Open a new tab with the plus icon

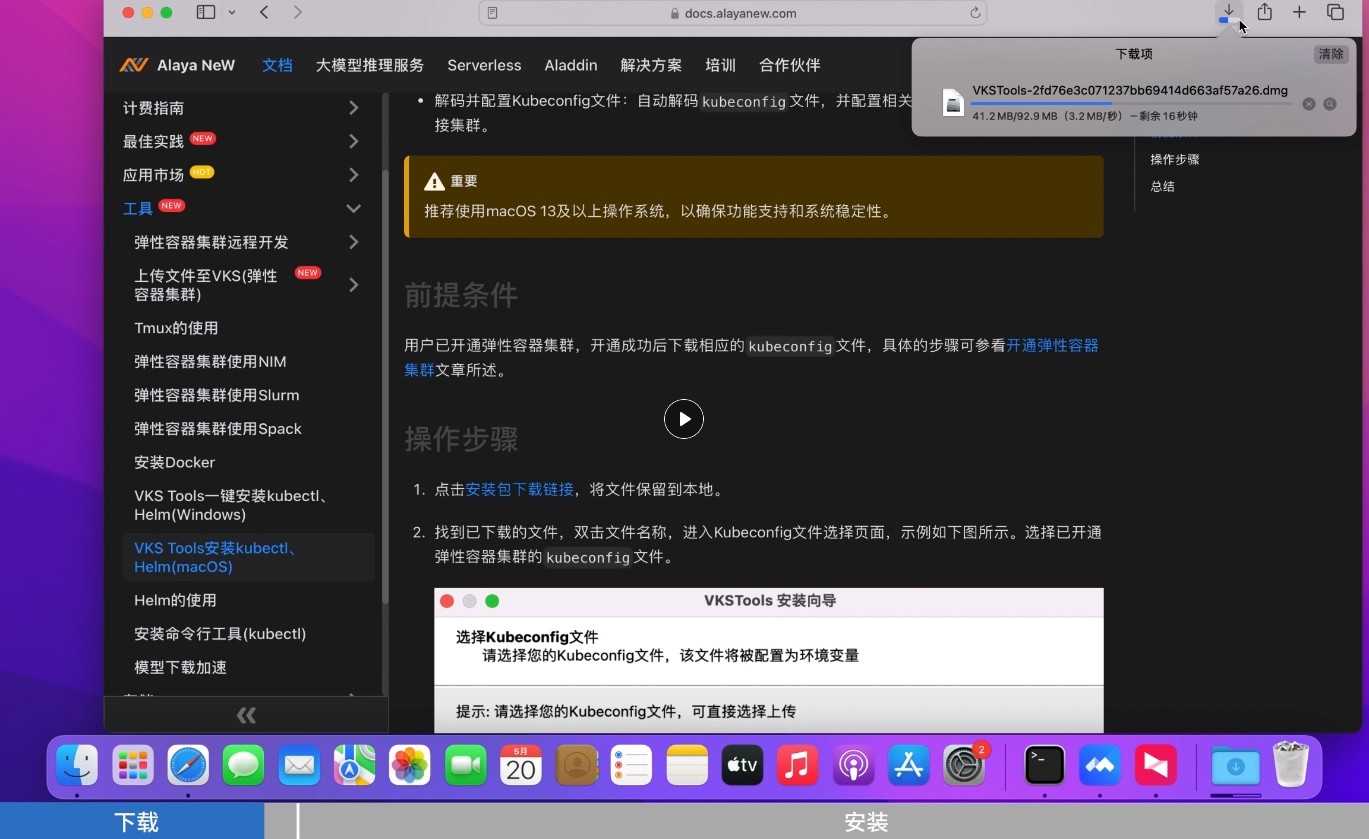point(1299,12)
